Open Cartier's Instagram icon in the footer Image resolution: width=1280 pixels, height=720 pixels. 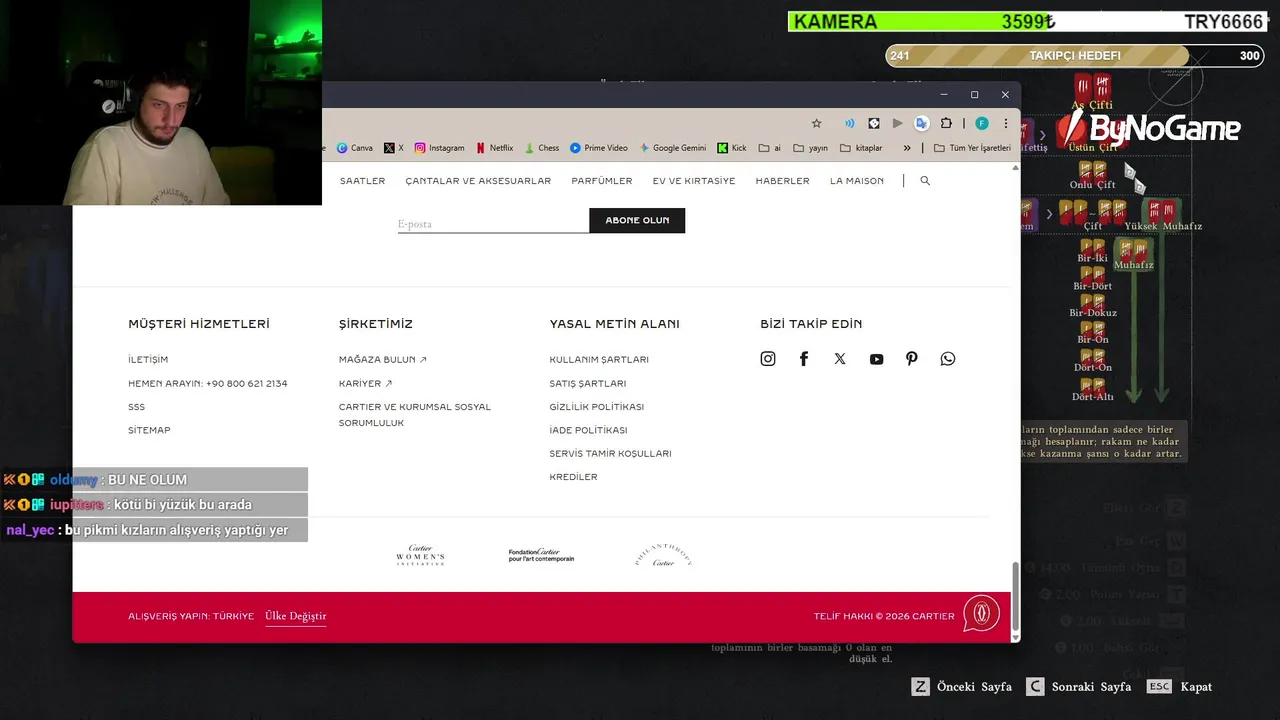click(768, 359)
